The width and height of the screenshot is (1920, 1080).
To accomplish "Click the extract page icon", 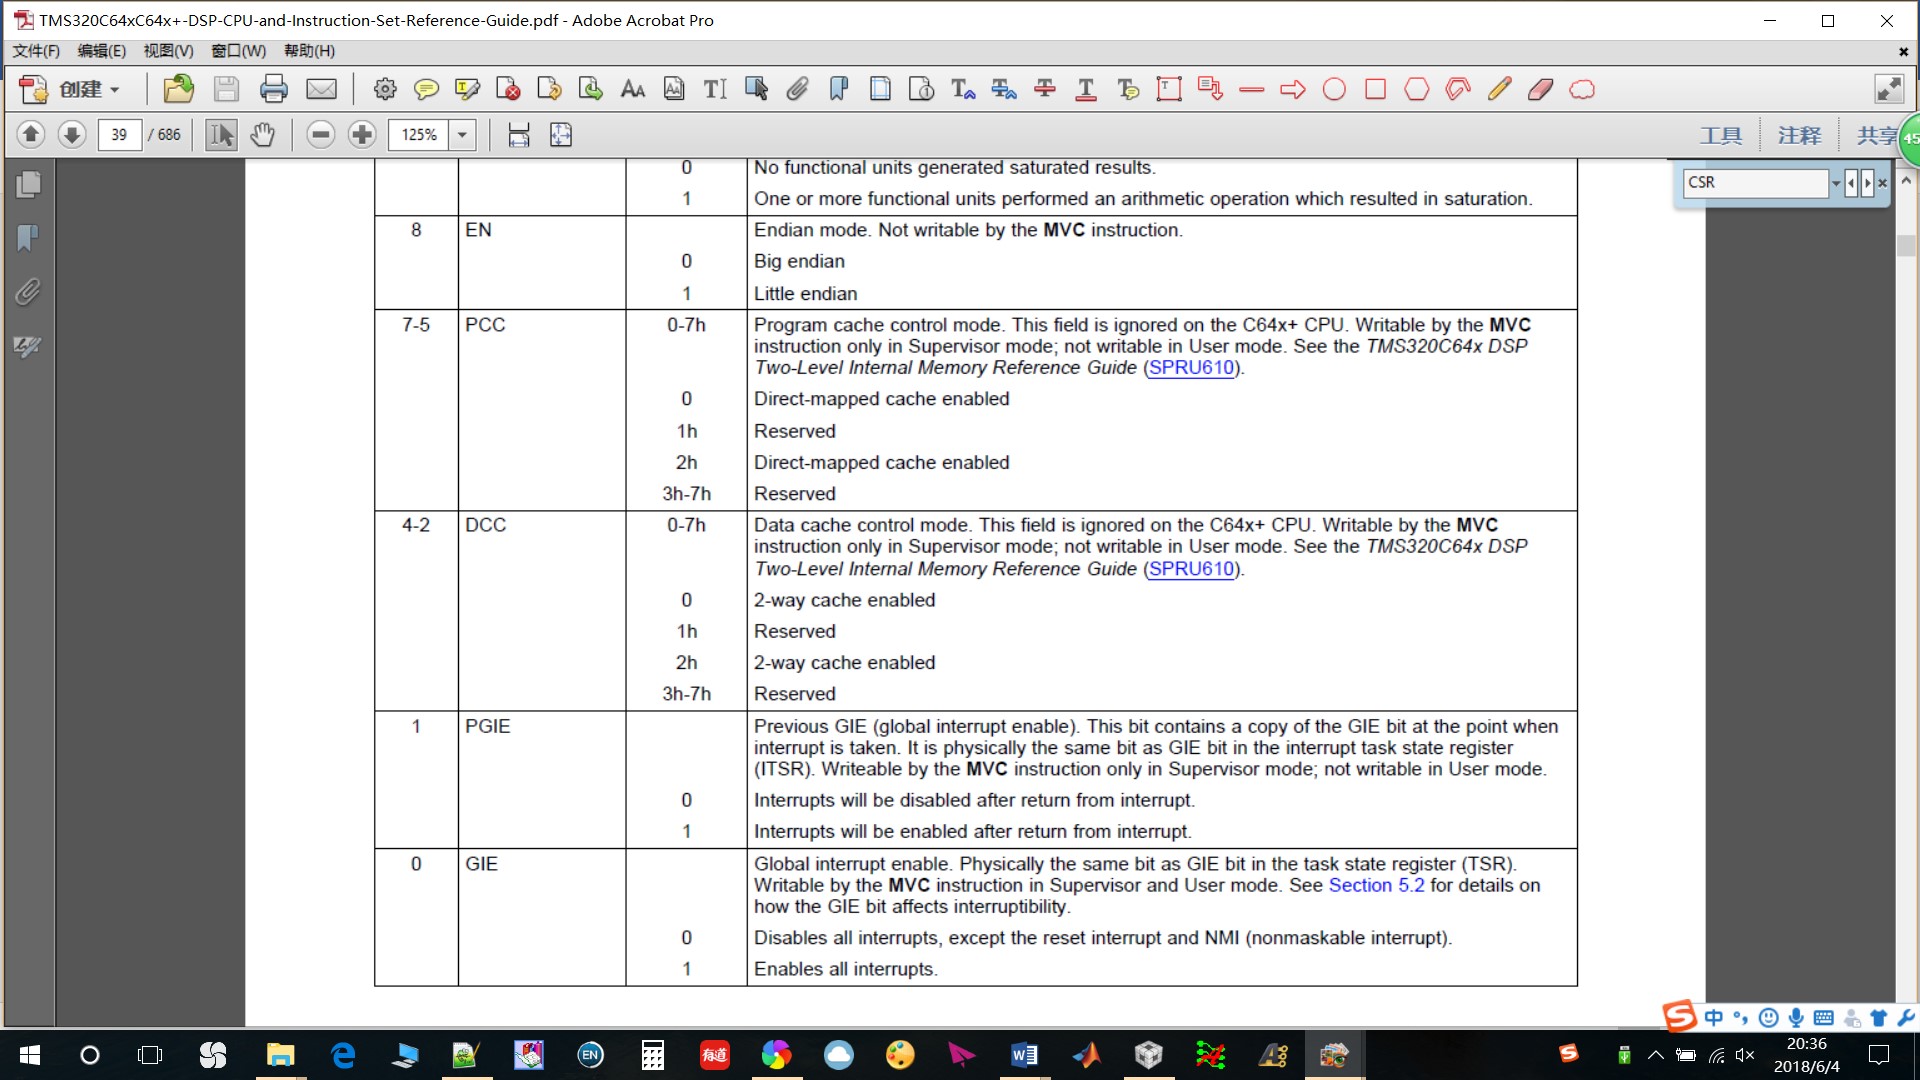I will click(x=591, y=90).
